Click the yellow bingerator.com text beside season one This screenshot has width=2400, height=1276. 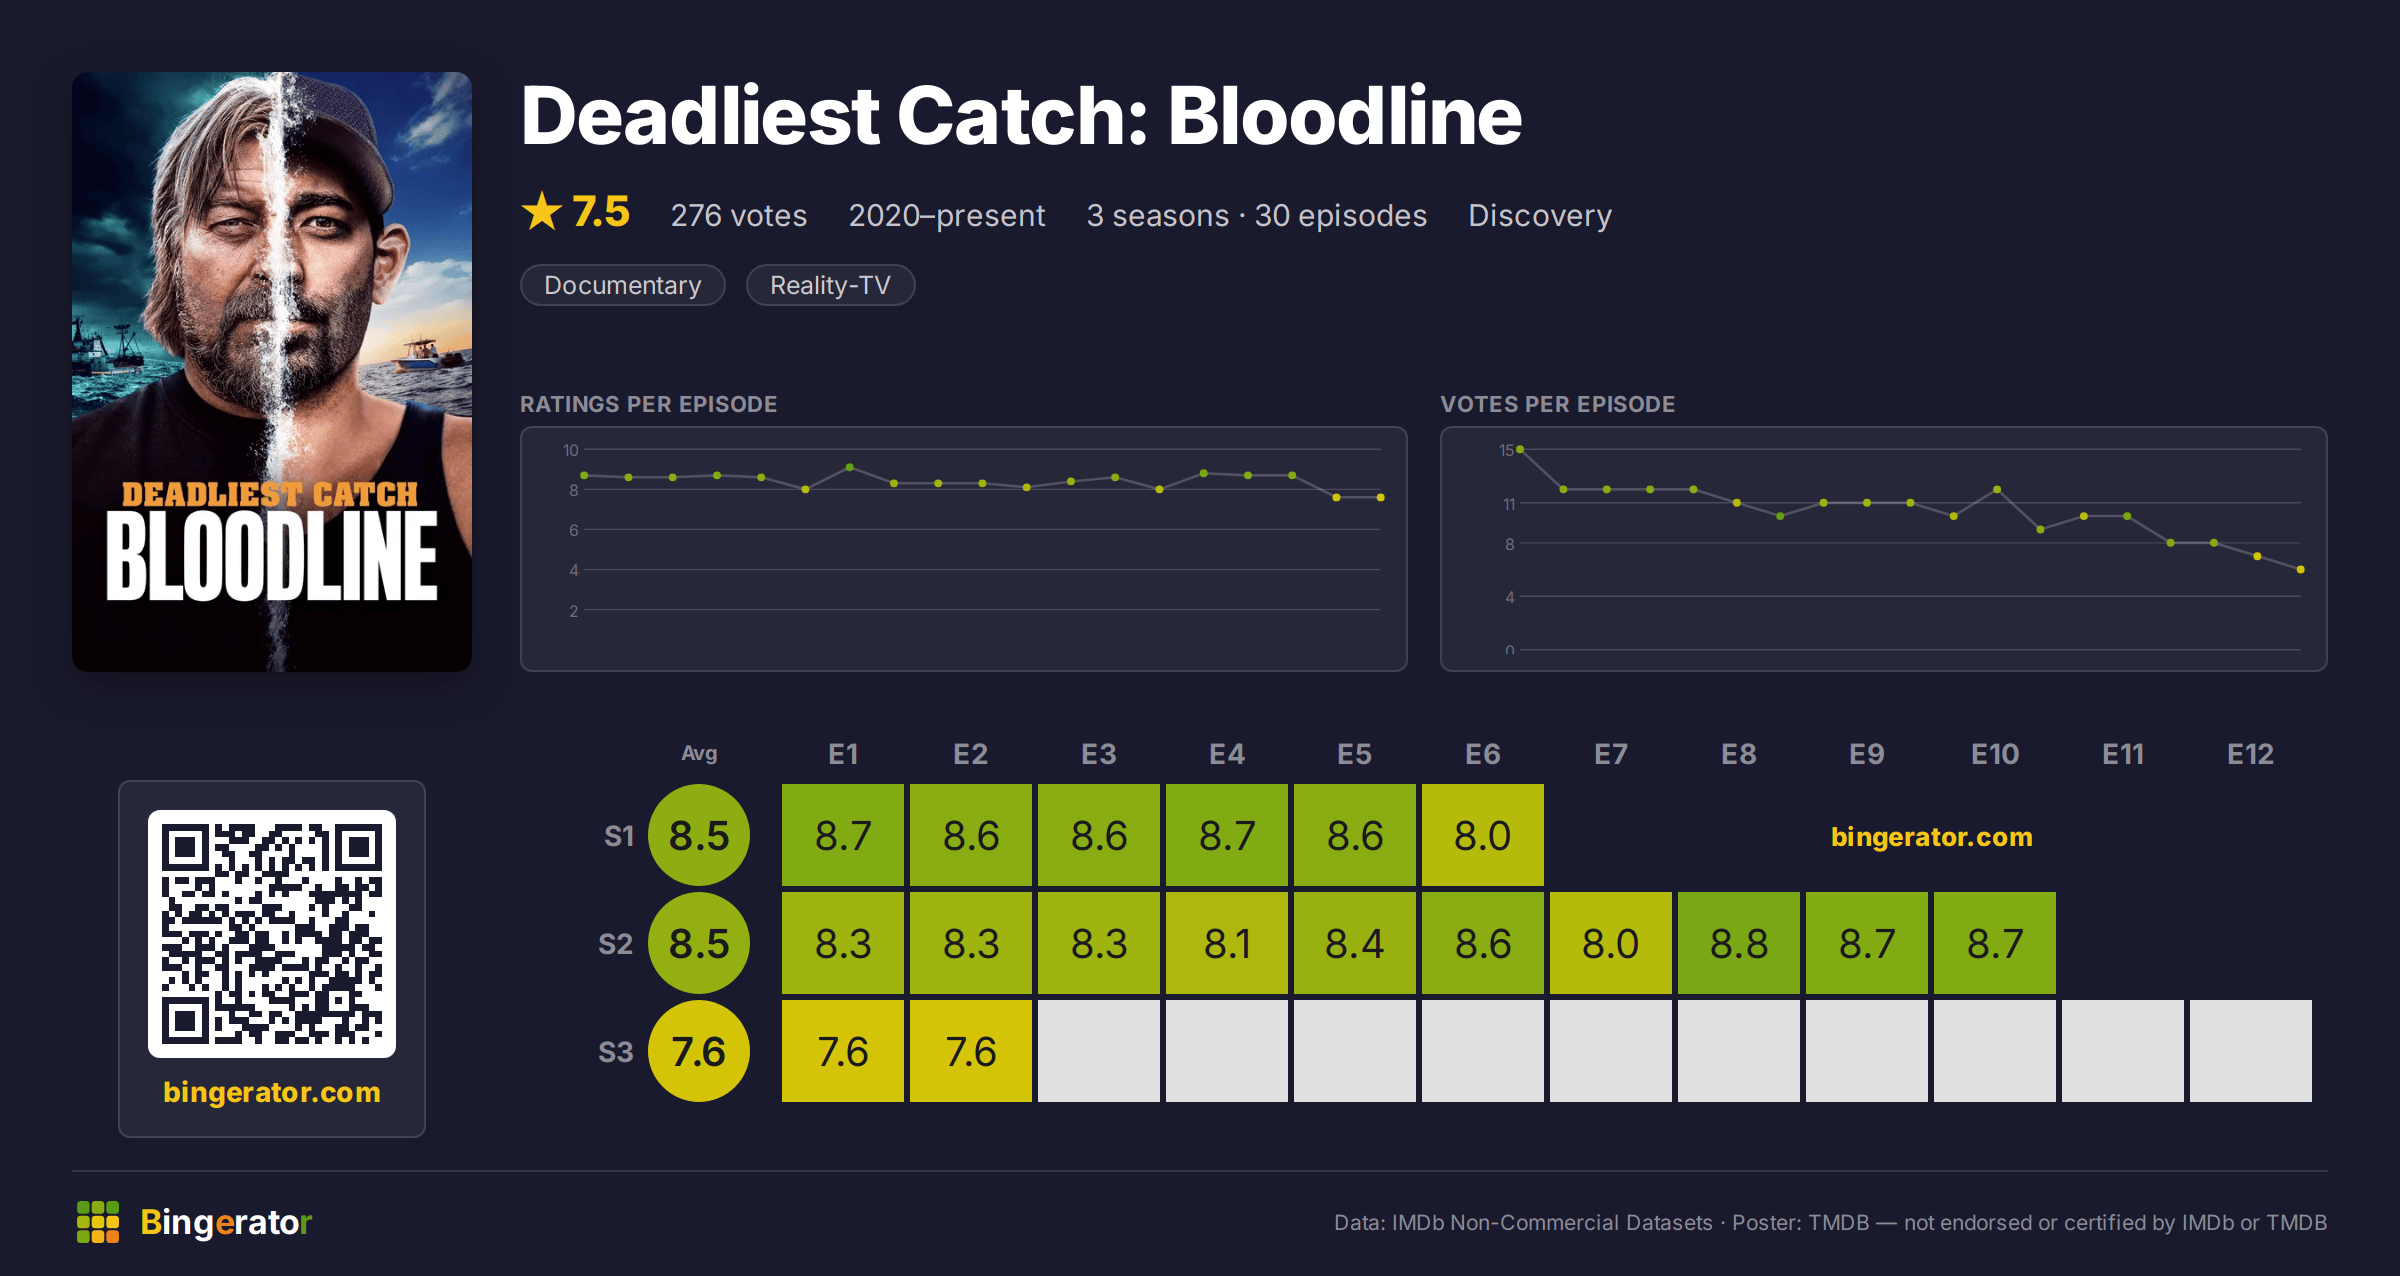click(x=1931, y=836)
